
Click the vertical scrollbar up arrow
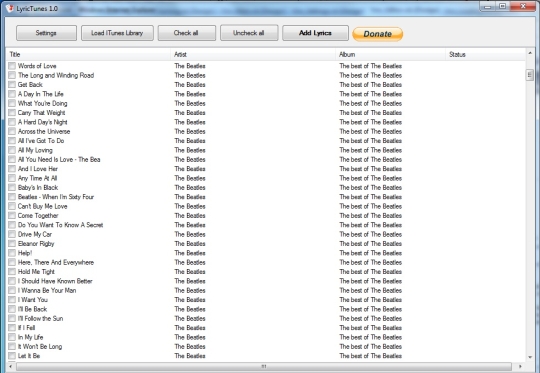tap(530, 53)
